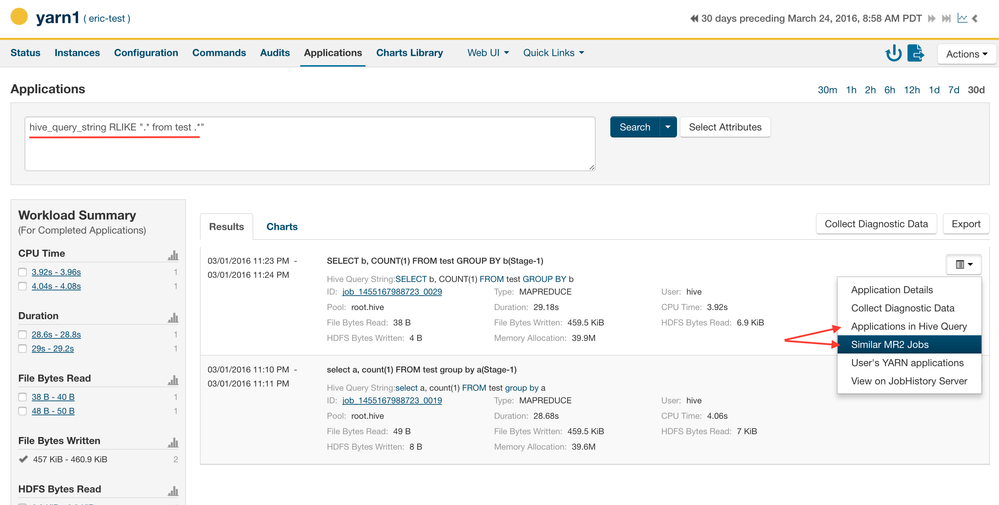Click the eric-test cluster link
The width and height of the screenshot is (999, 505).
(107, 19)
